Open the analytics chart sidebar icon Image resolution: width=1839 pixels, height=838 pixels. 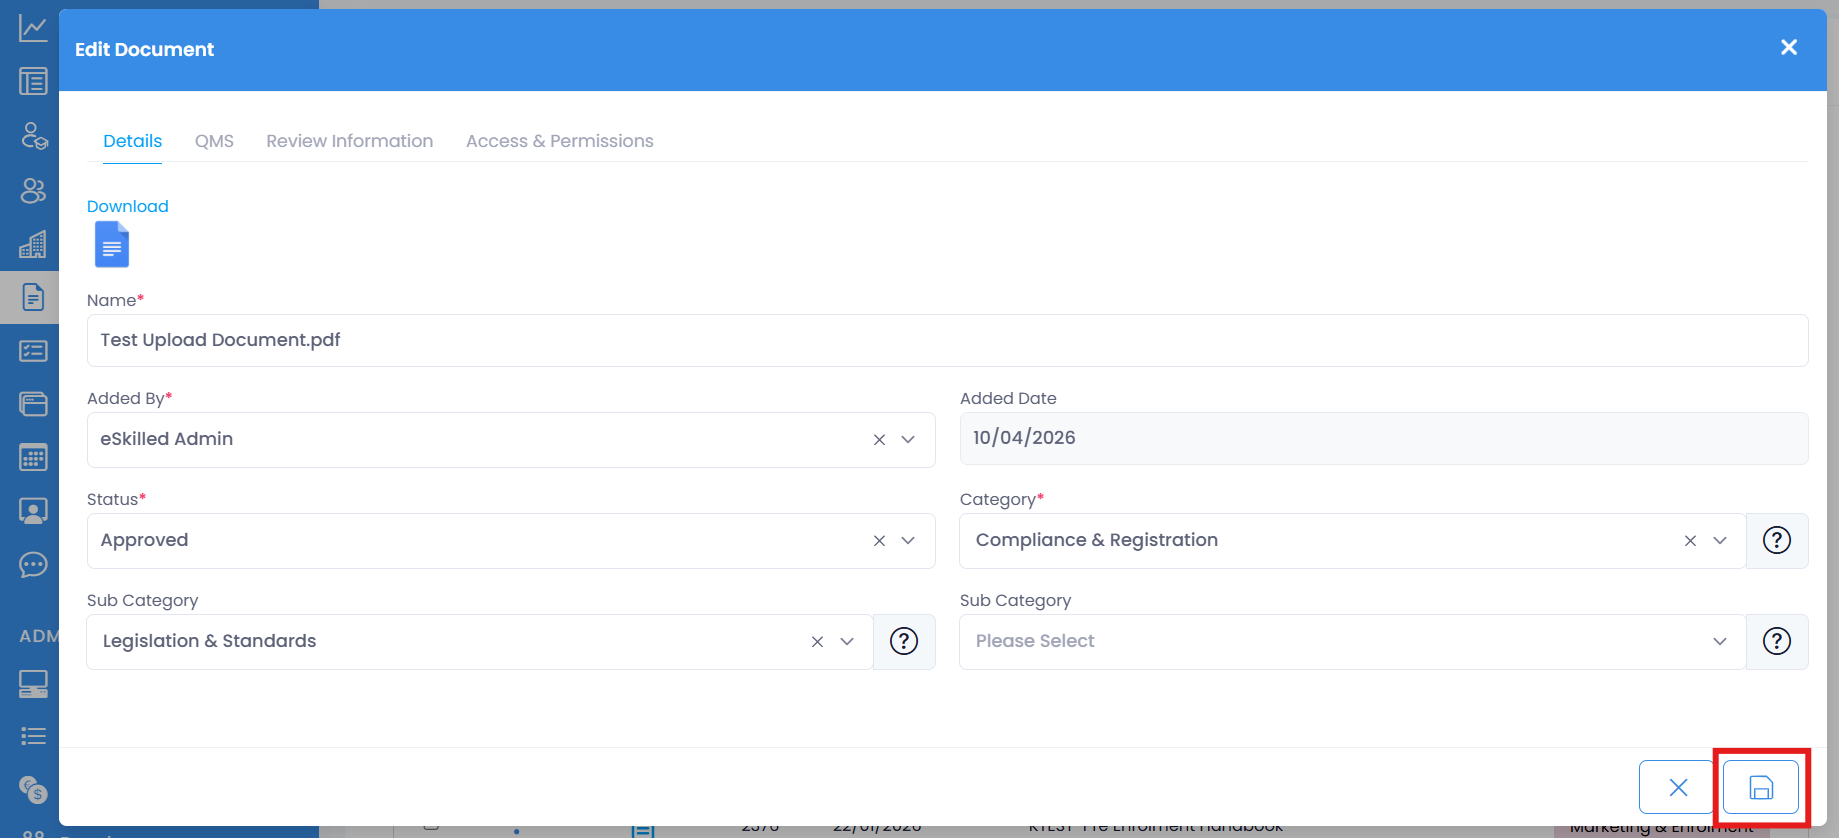coord(33,28)
